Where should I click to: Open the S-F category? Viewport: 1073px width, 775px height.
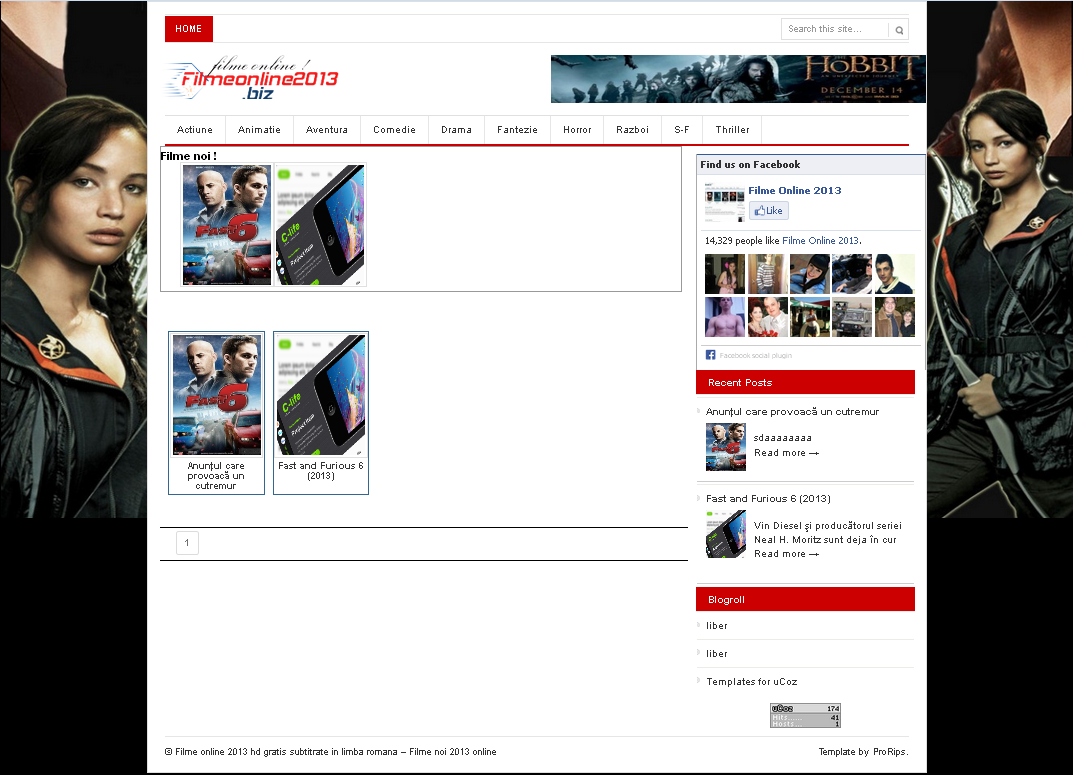point(682,130)
